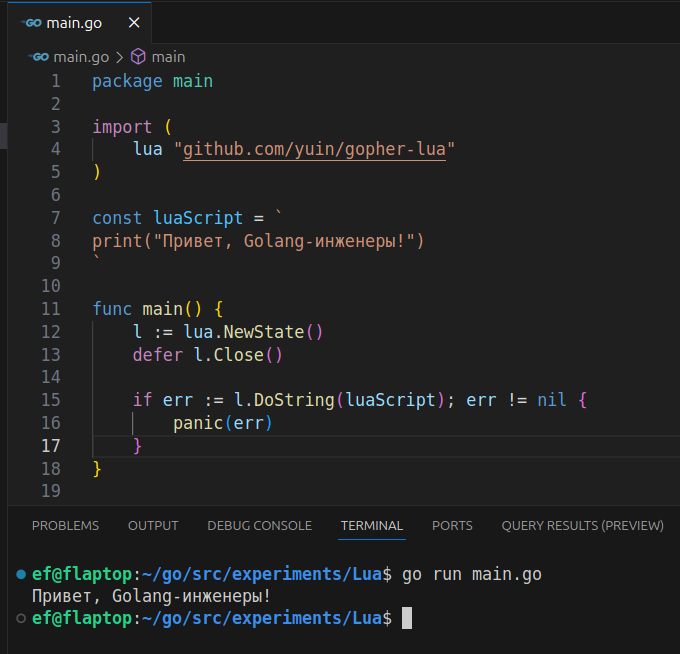Click the editor scrollbar marker at left edge
Screen dimensions: 680x654
[x=3, y=136]
